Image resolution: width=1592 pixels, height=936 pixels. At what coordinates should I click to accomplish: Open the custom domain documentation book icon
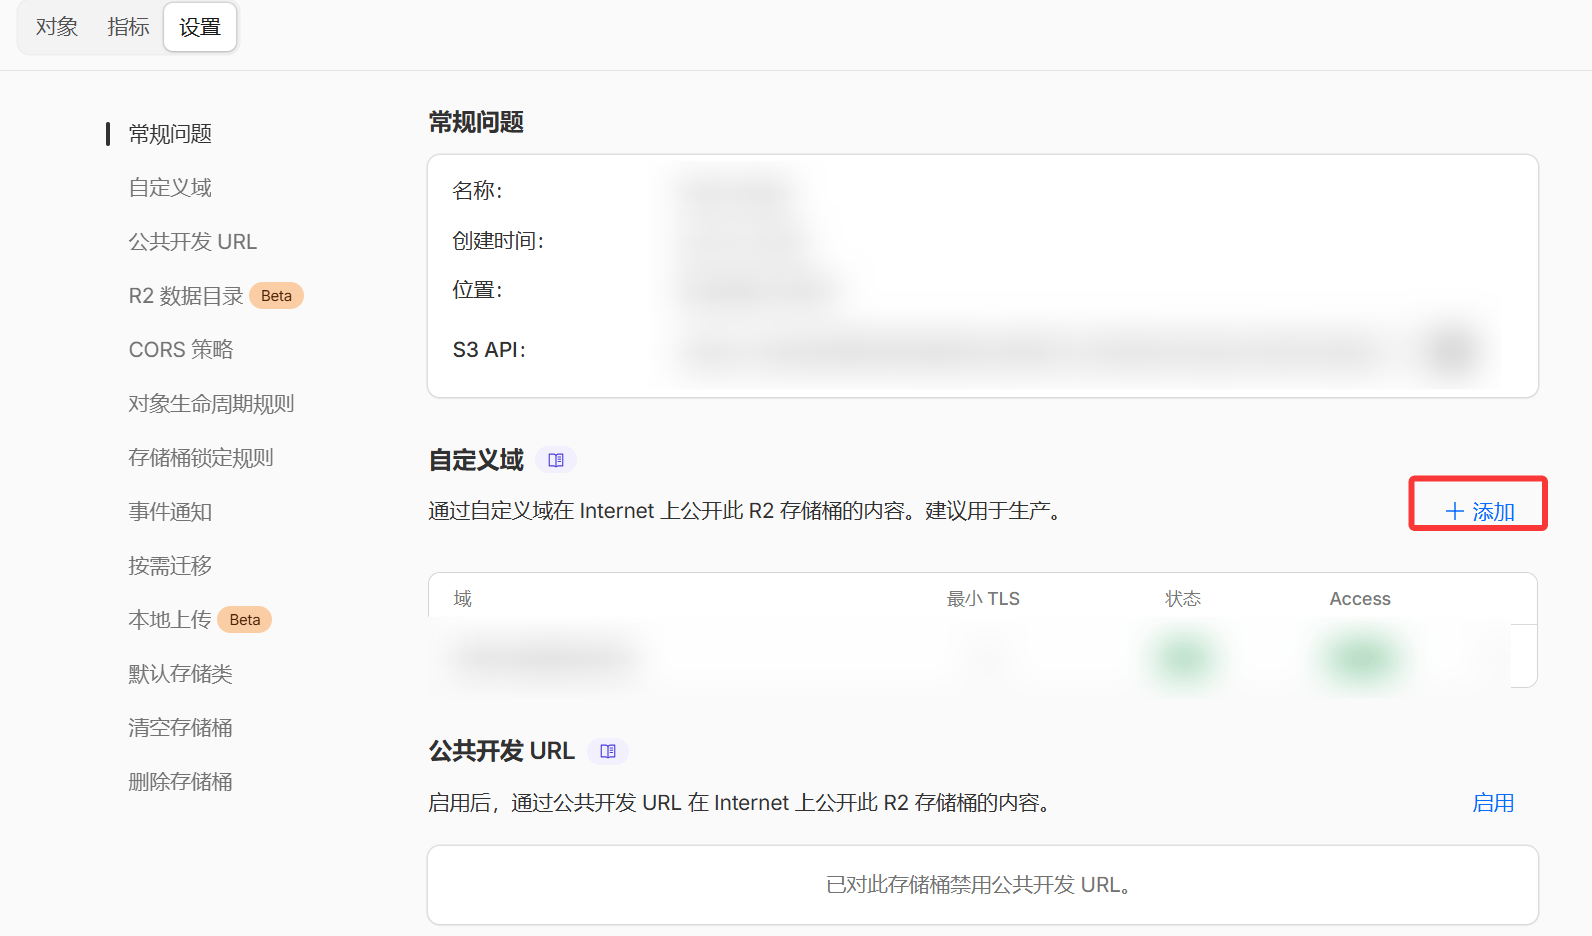(556, 460)
